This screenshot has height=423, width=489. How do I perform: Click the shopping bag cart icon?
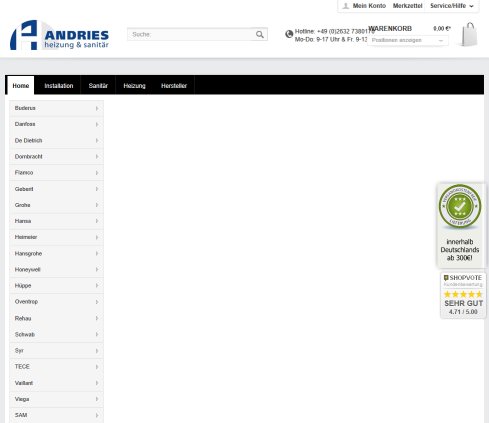(x=469, y=34)
